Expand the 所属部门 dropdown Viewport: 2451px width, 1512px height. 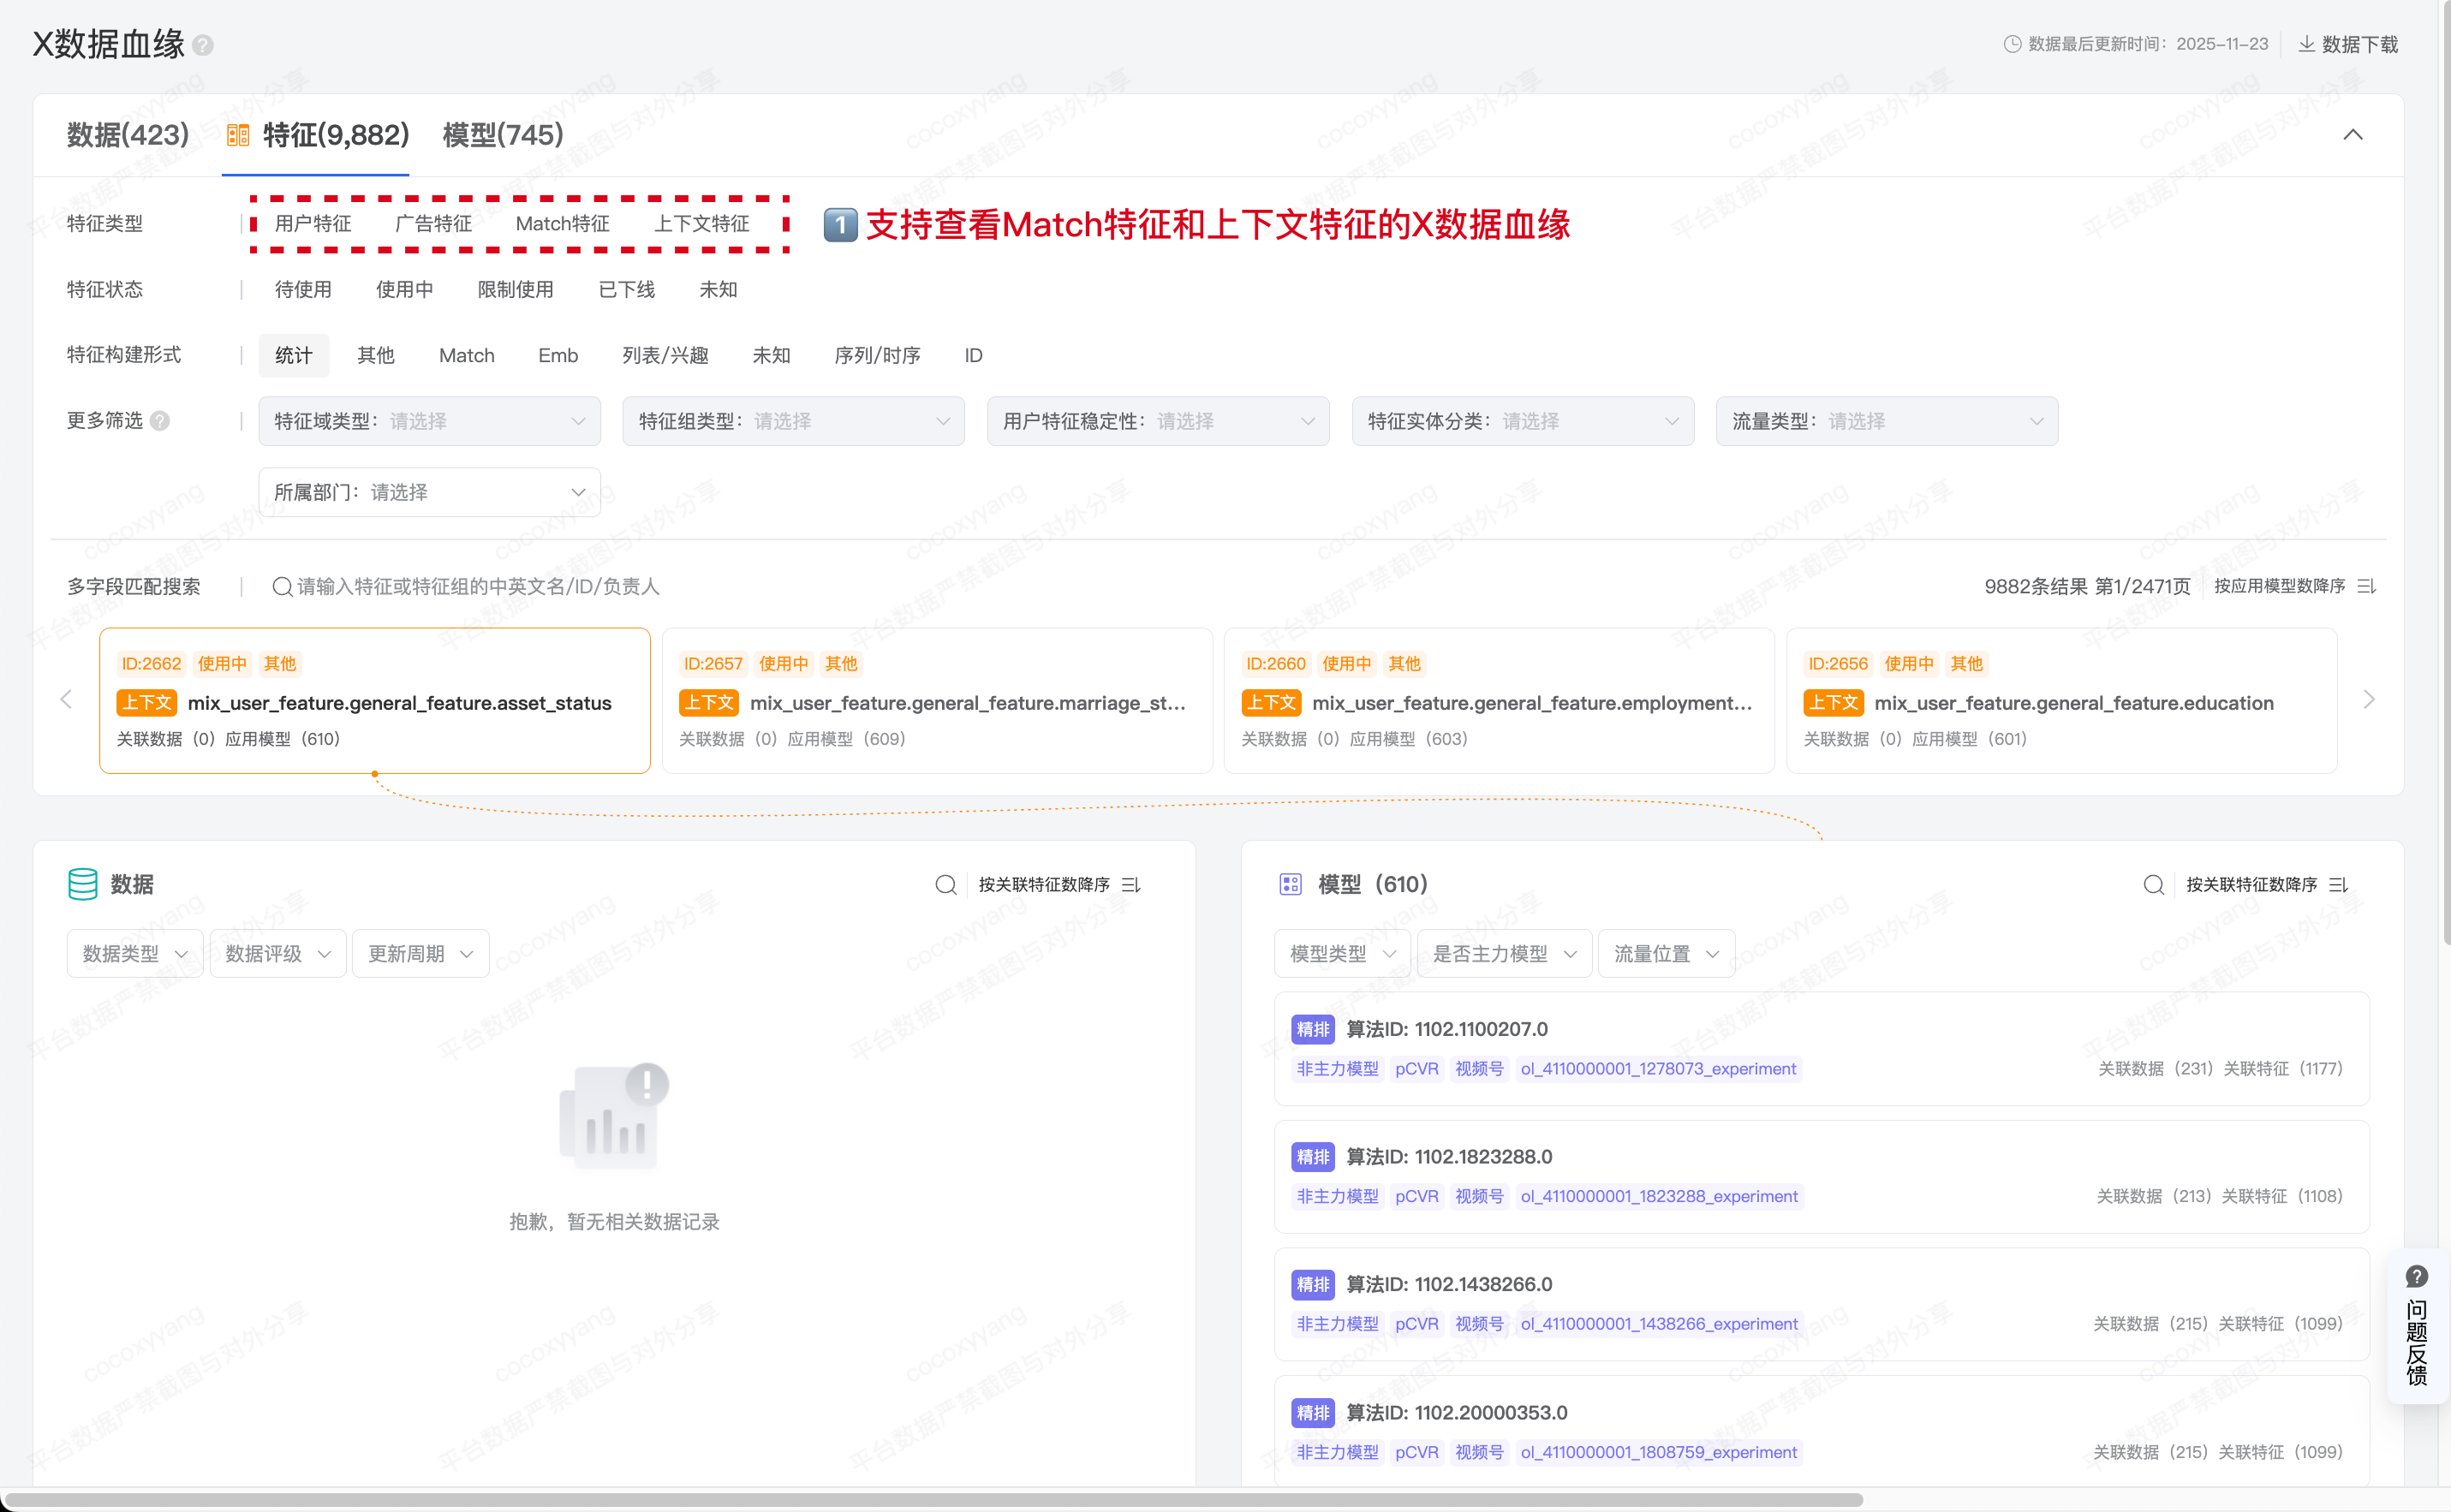[x=429, y=493]
